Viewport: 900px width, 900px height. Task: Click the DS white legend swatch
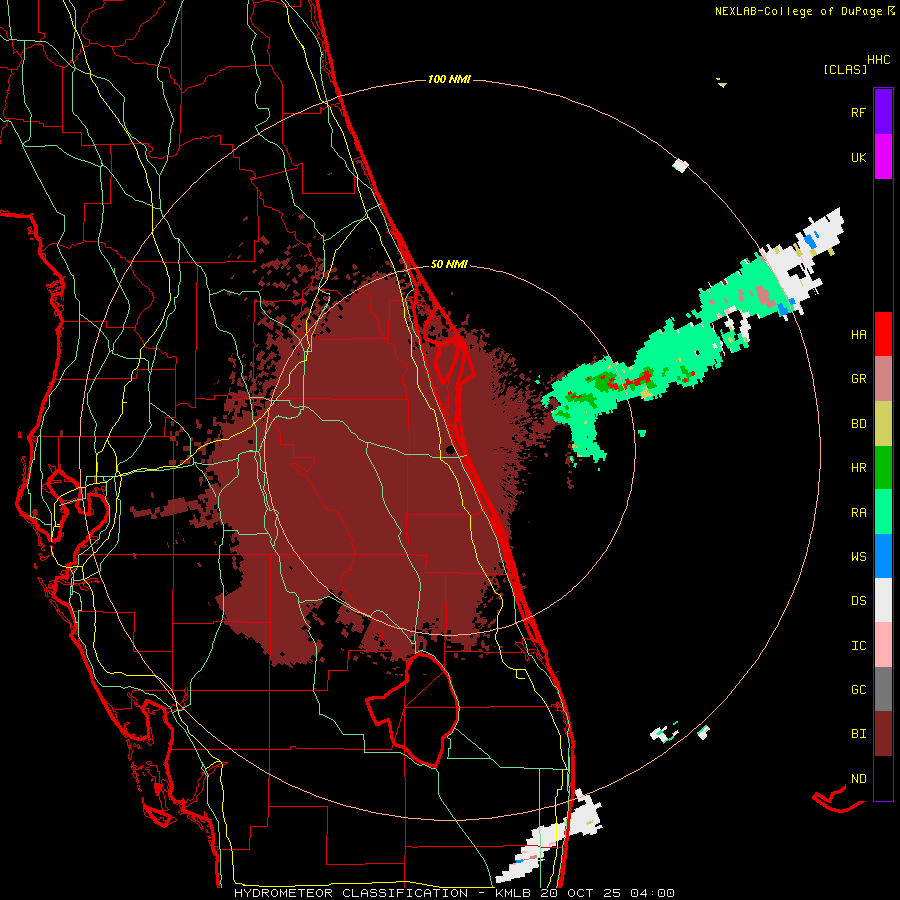coord(883,600)
